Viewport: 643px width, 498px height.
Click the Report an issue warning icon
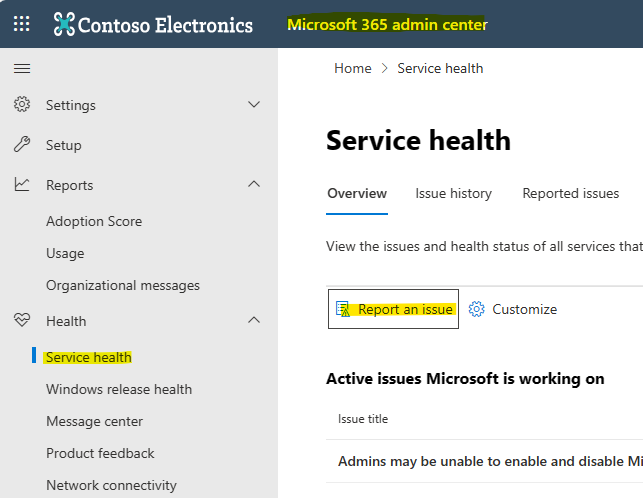[343, 309]
